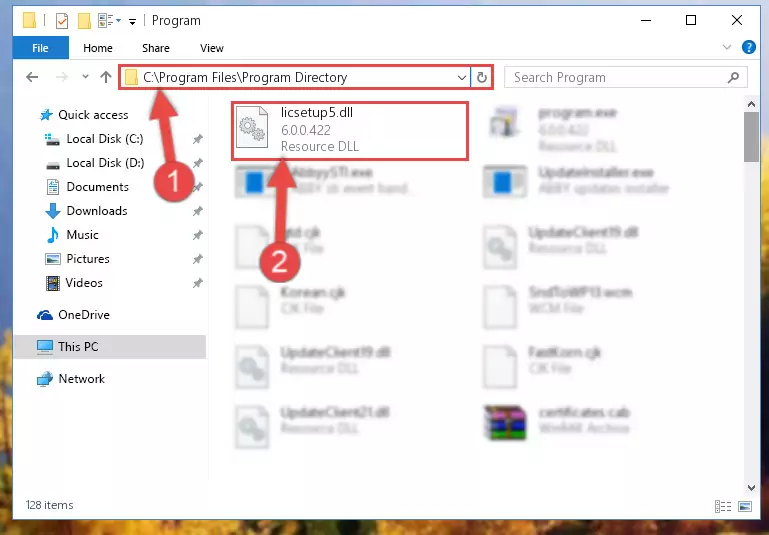Switch to the Home ribbon tab
Viewport: 769px width, 535px height.
98,48
